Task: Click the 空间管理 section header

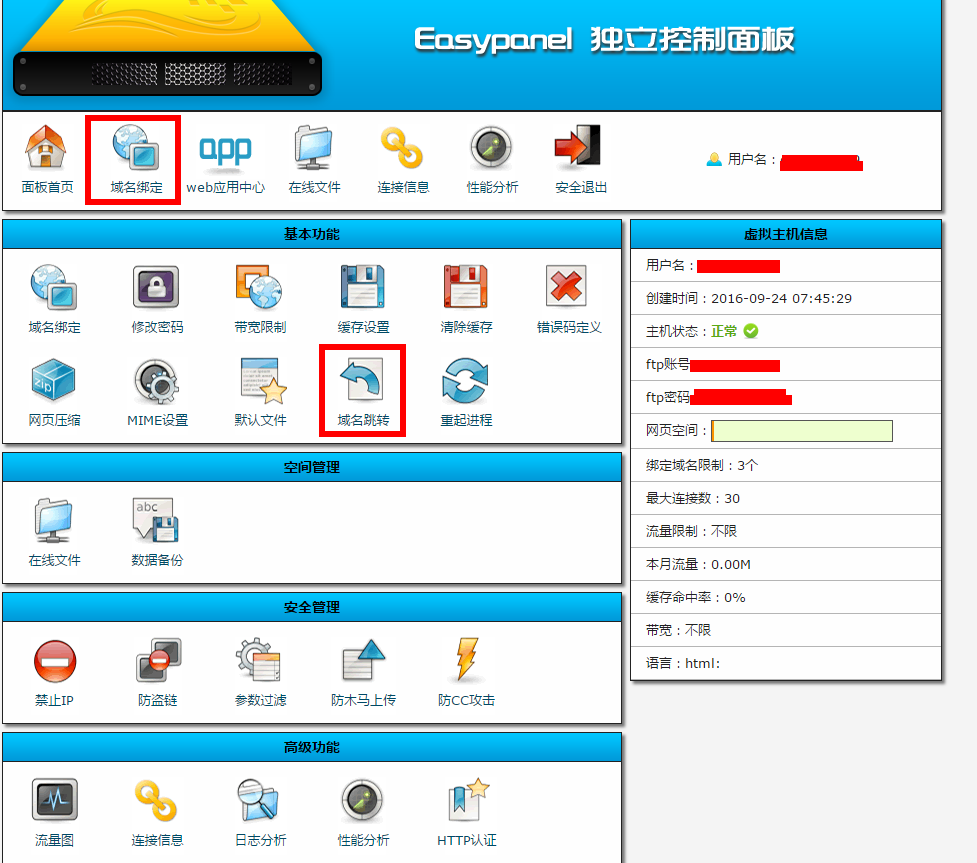Action: (x=312, y=467)
